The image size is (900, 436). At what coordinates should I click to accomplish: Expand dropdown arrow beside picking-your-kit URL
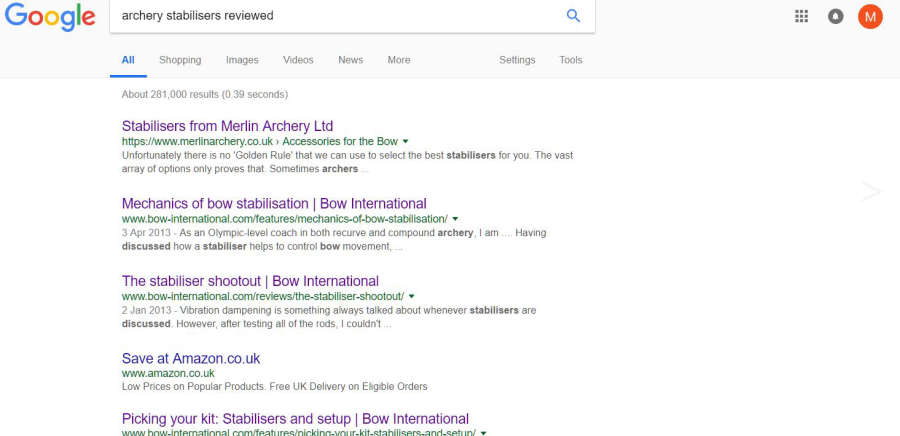tap(483, 433)
